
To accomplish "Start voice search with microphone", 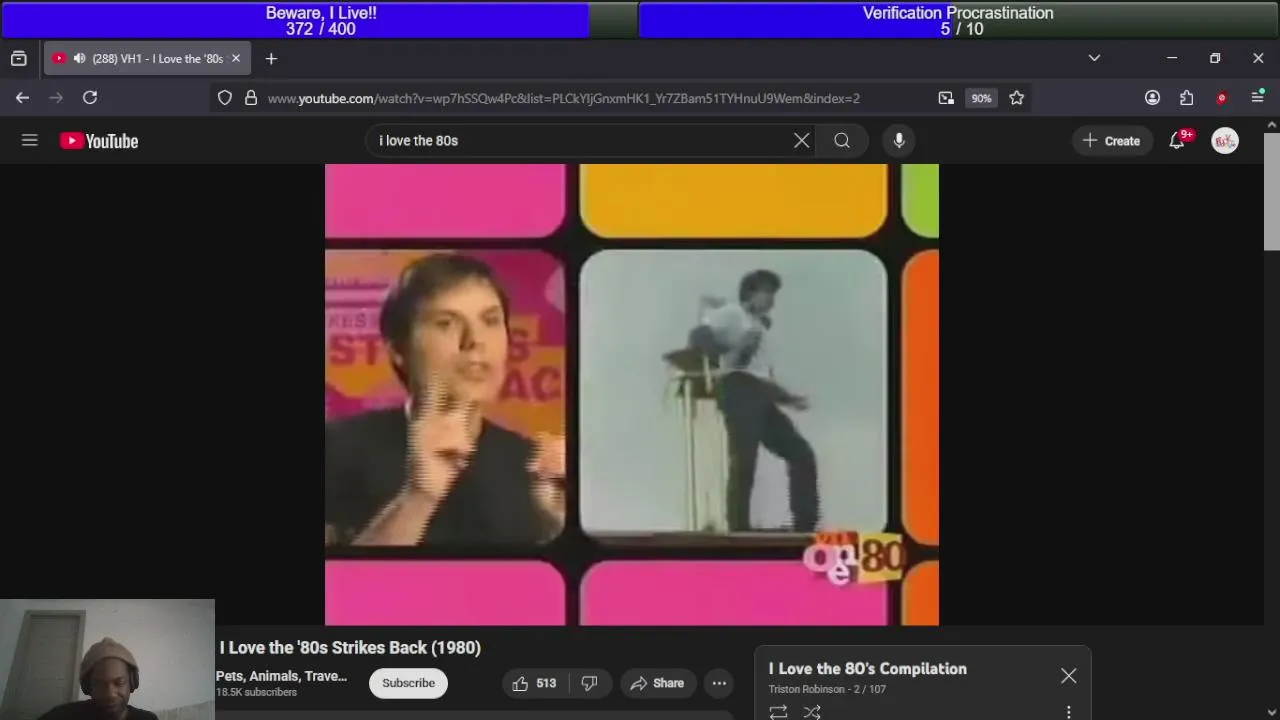I will [x=899, y=141].
